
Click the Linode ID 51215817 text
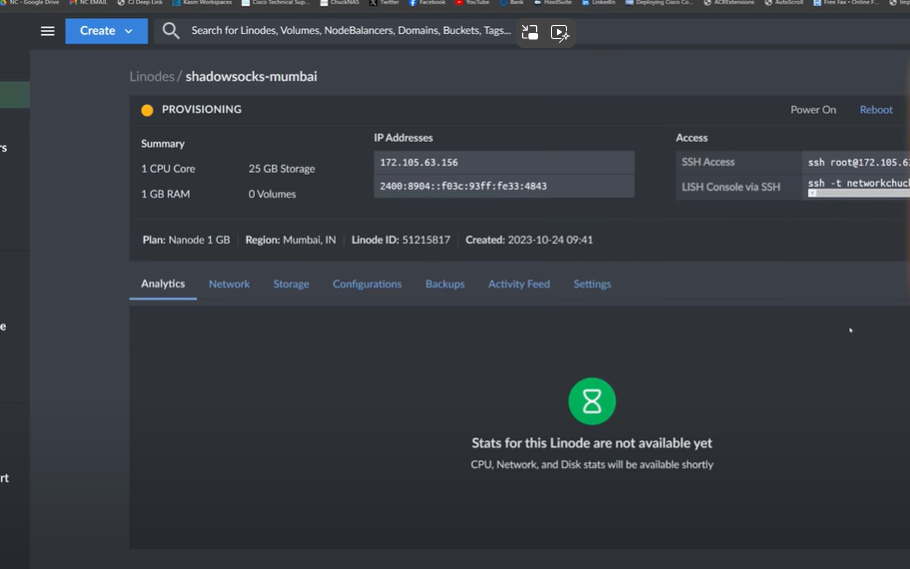pos(400,240)
